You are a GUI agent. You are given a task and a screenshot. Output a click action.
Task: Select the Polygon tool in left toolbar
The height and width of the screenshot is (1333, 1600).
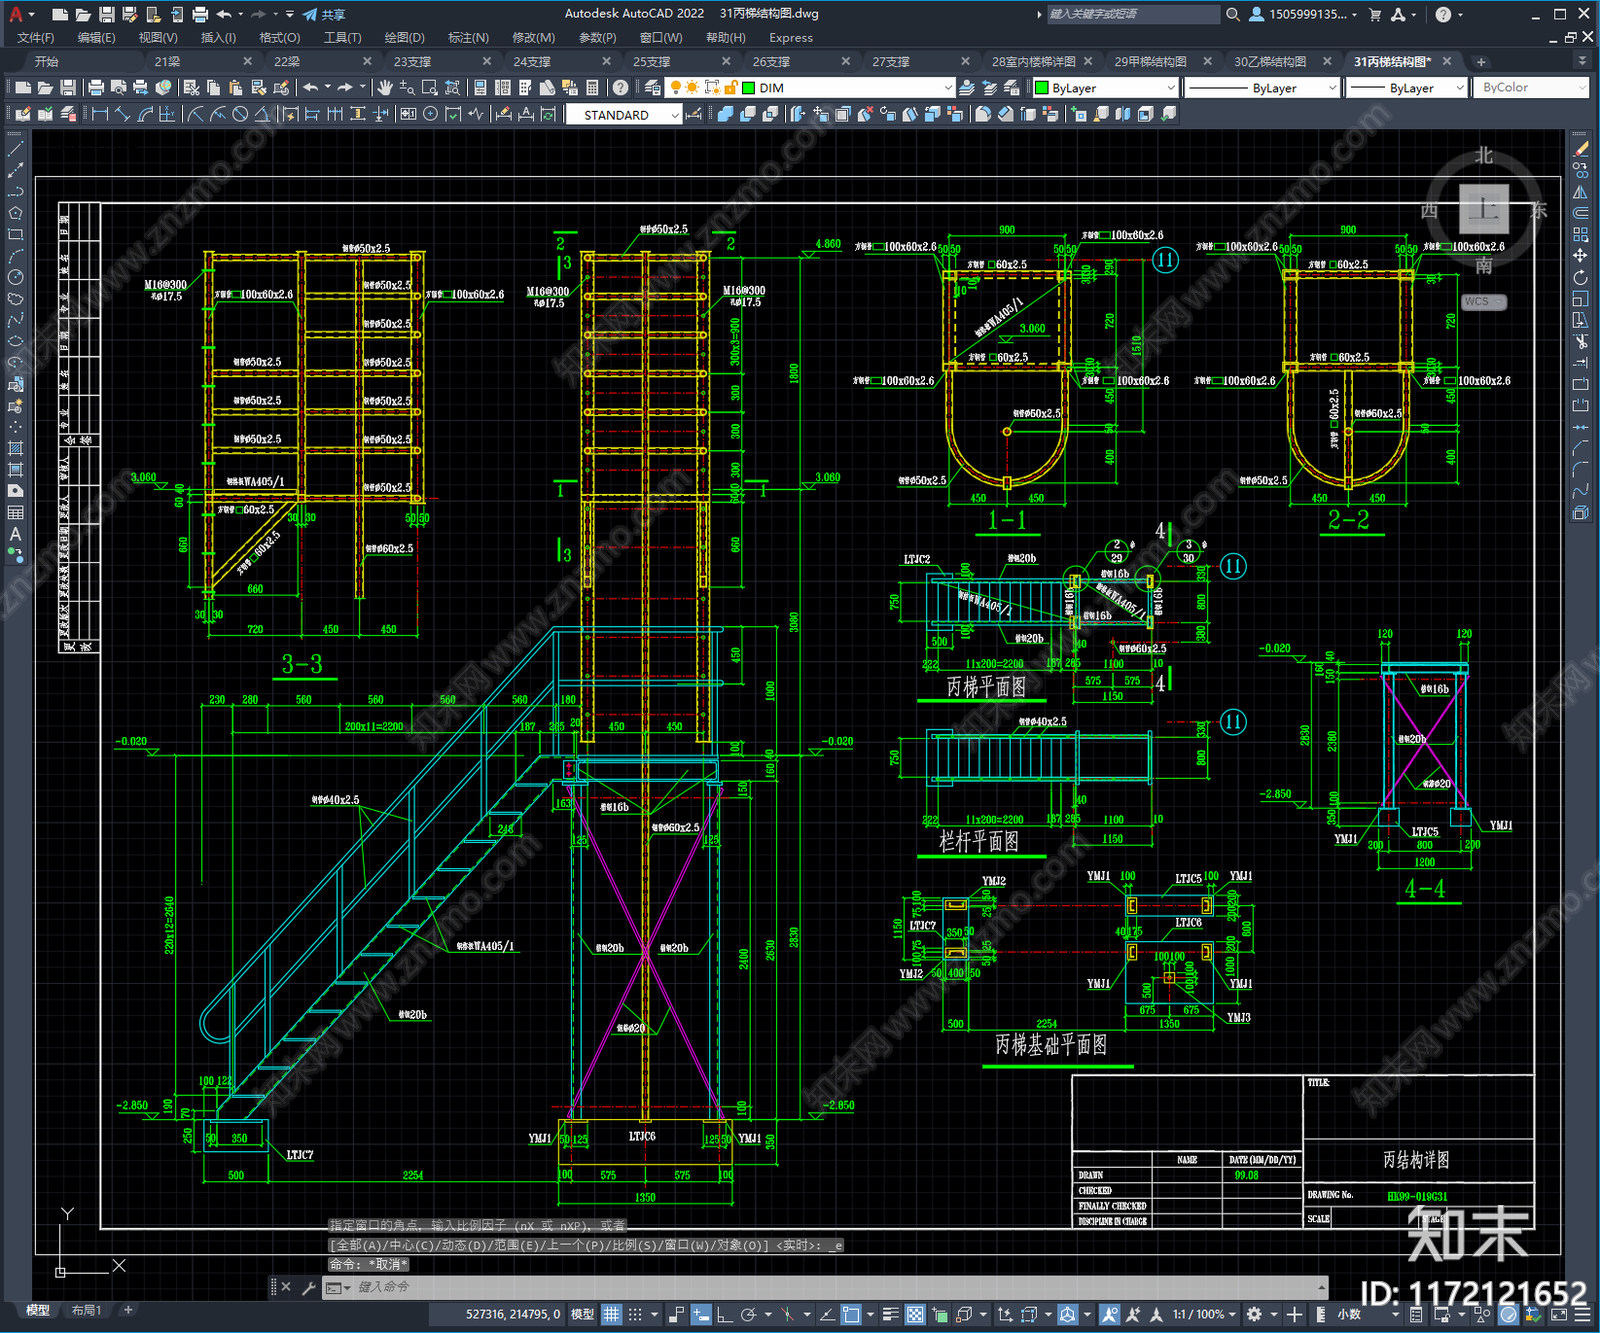15,213
